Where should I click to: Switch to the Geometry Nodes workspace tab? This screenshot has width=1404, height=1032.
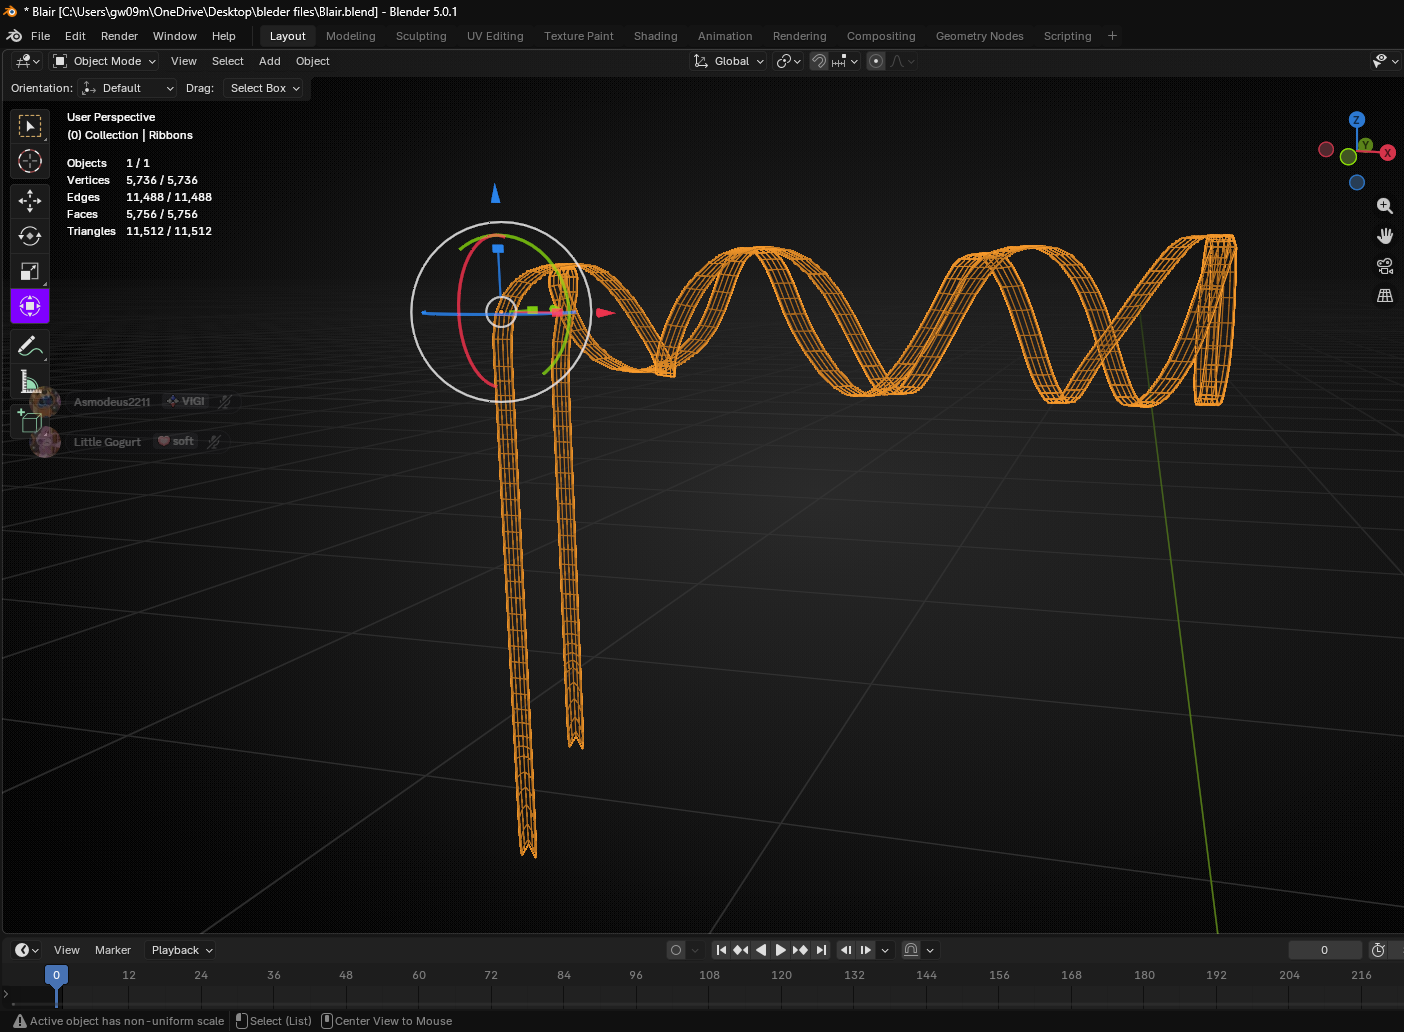point(980,36)
